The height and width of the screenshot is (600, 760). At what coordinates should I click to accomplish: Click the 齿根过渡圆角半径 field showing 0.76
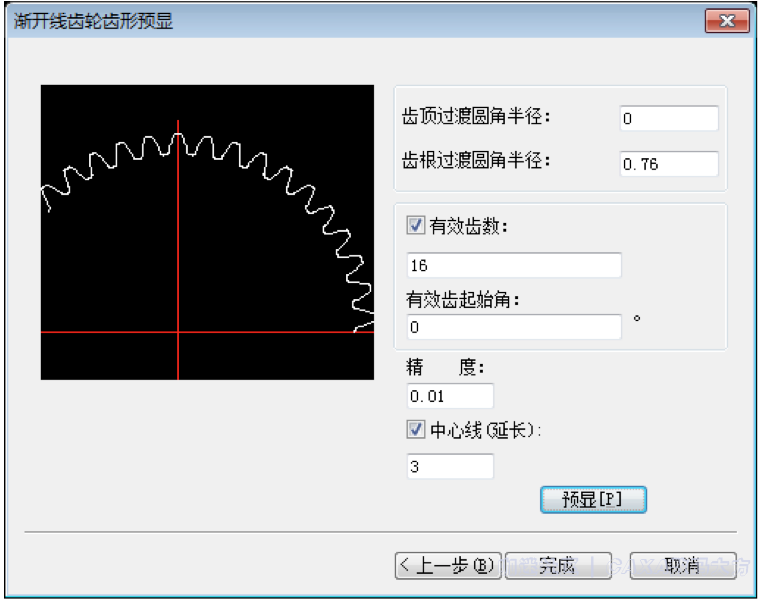click(668, 164)
